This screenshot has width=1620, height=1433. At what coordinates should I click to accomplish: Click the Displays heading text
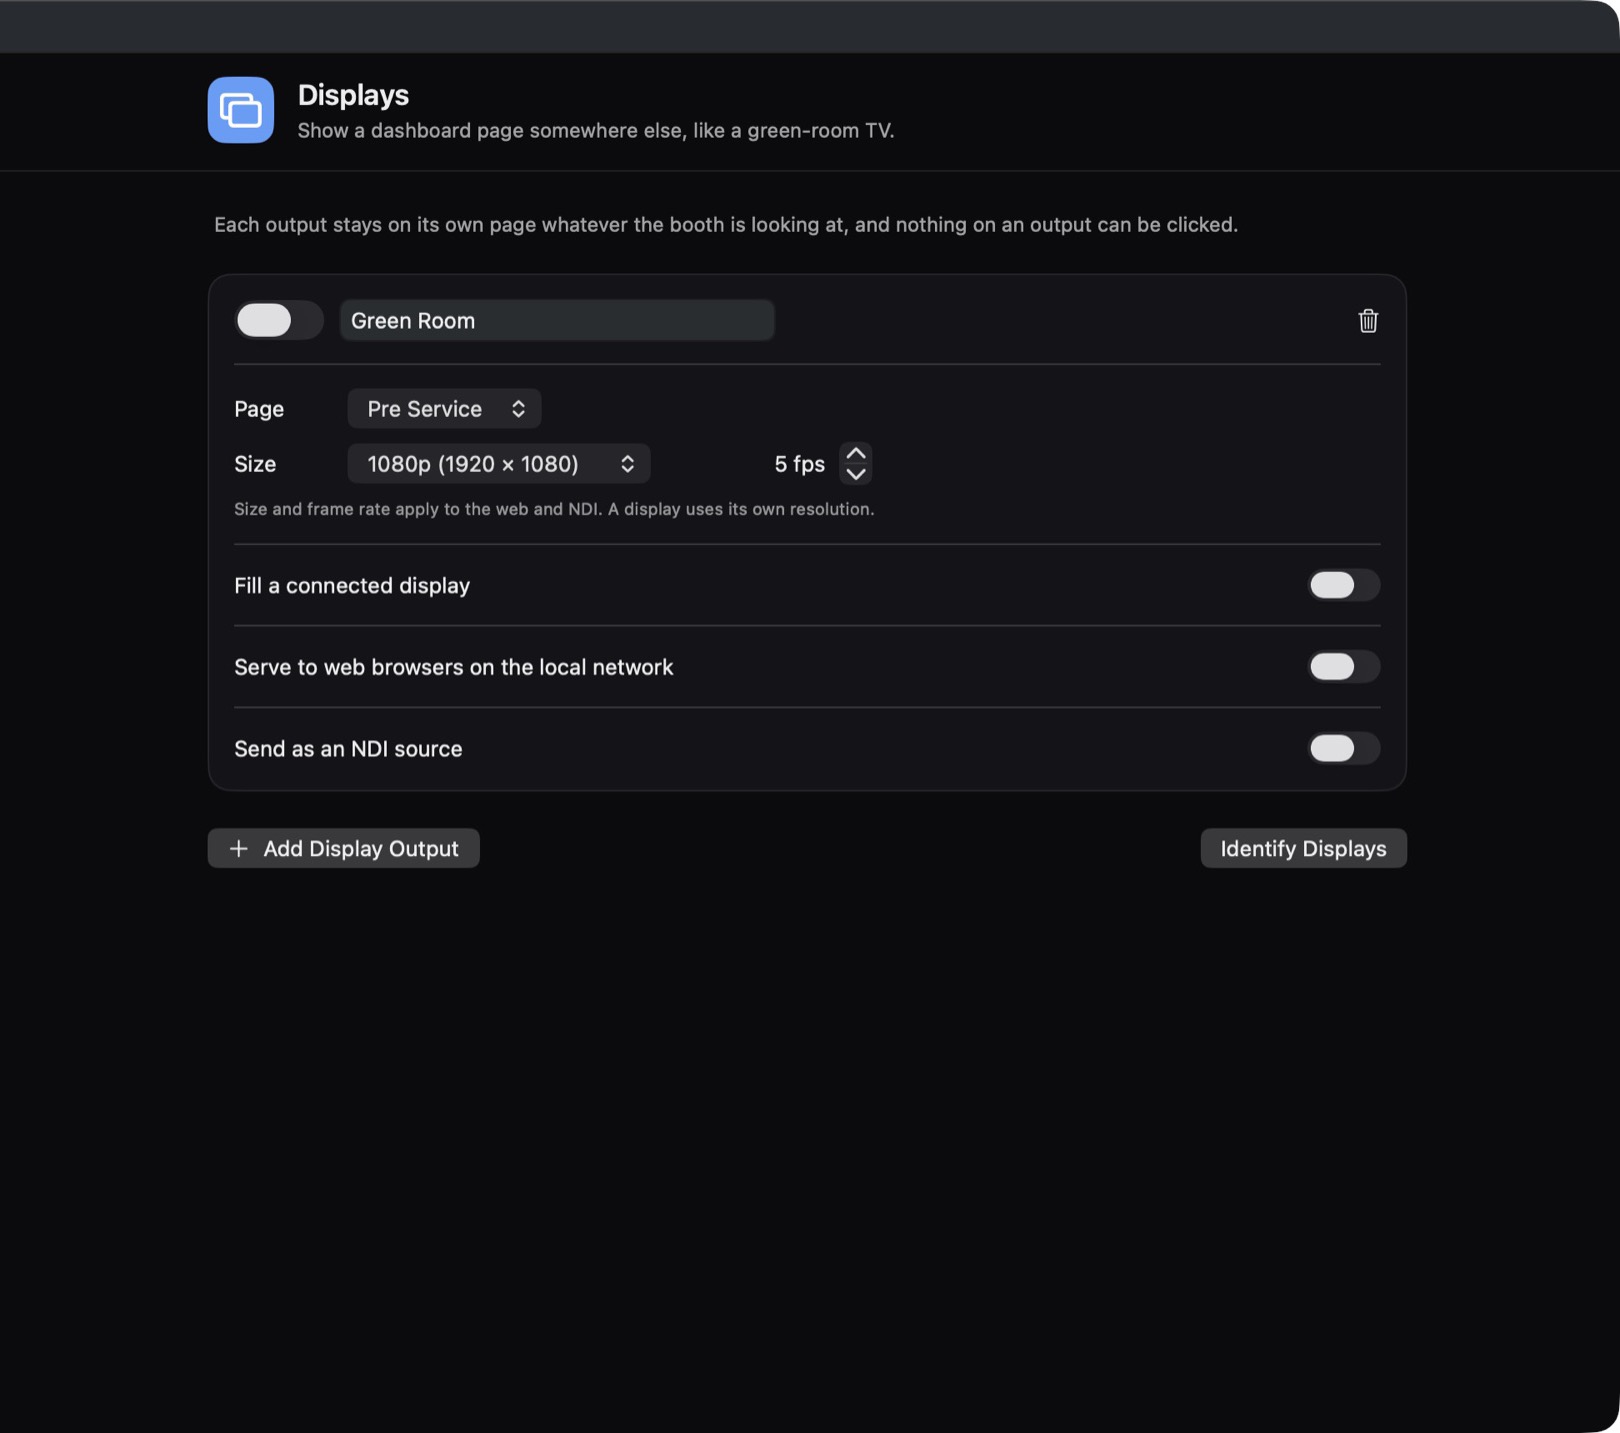[x=353, y=95]
